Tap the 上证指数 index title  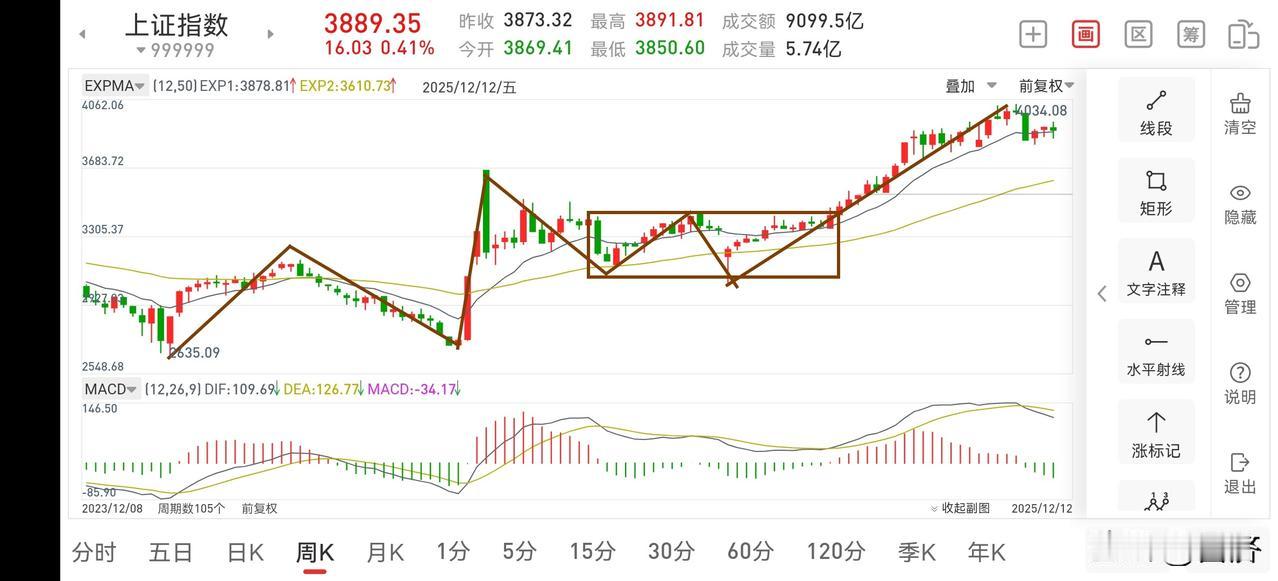[x=176, y=24]
